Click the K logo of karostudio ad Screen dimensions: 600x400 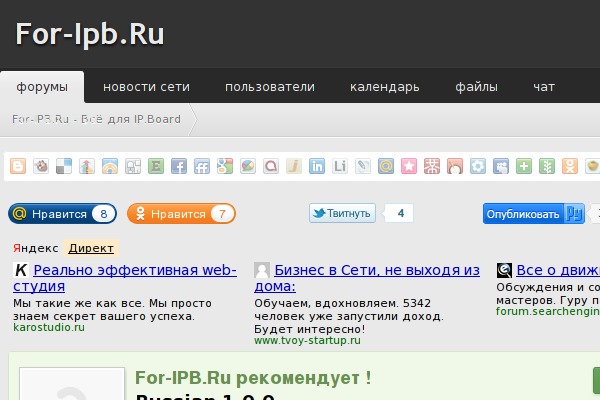21,270
